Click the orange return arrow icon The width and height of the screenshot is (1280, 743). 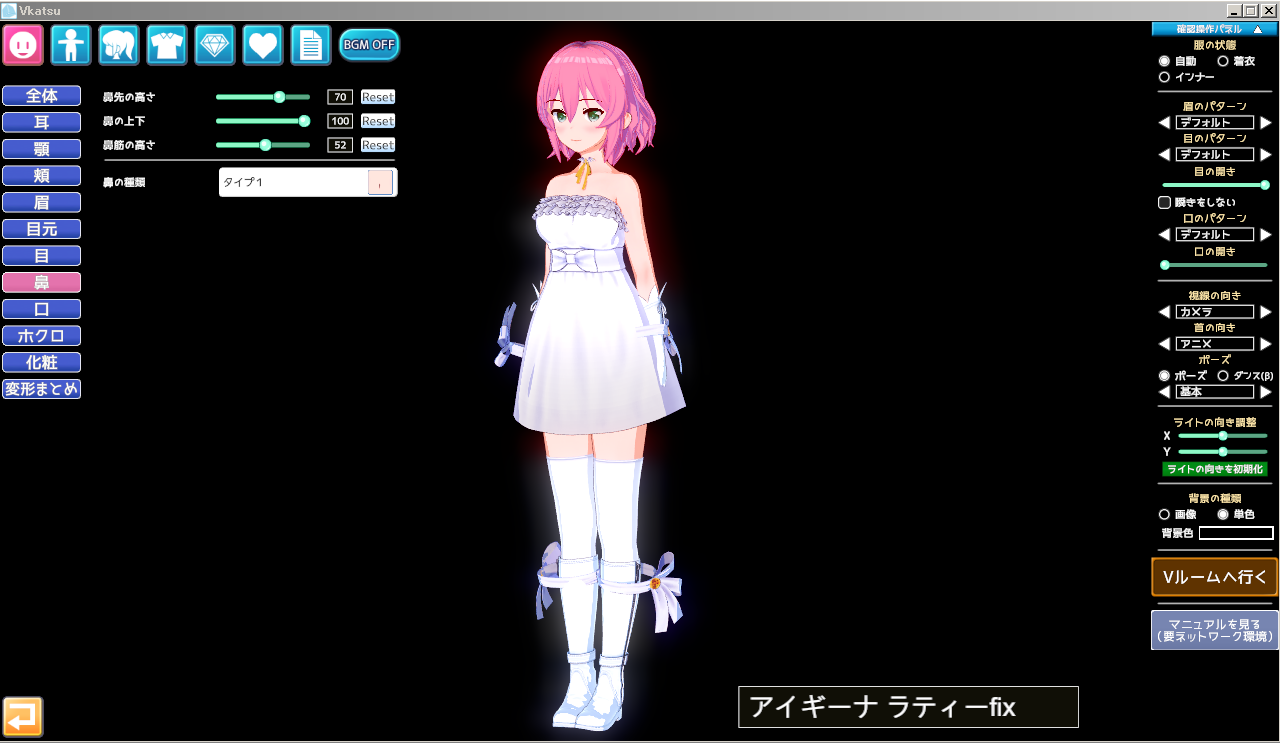[x=23, y=717]
